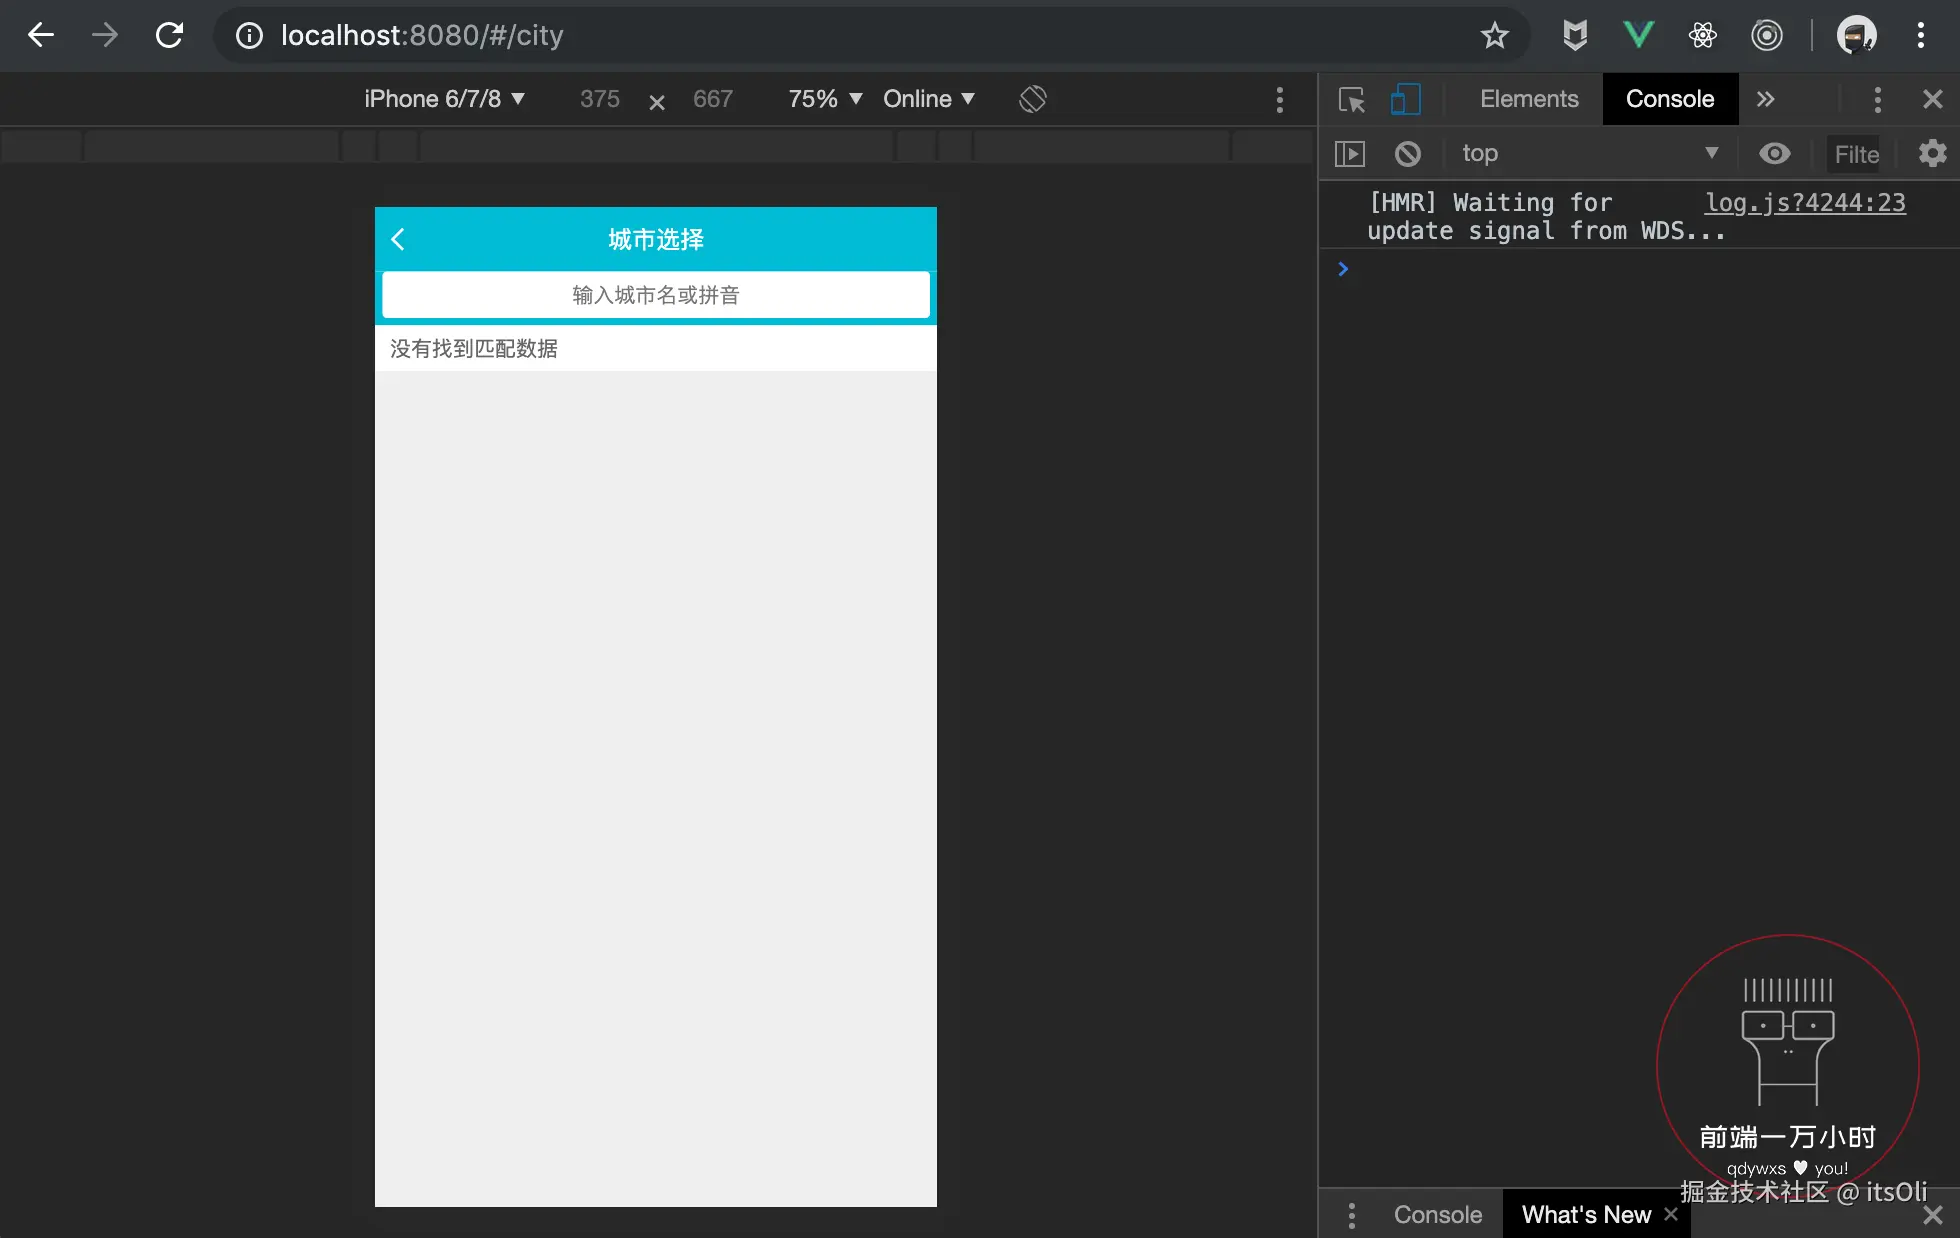
Task: Reload the page in browser toolbar
Action: [169, 36]
